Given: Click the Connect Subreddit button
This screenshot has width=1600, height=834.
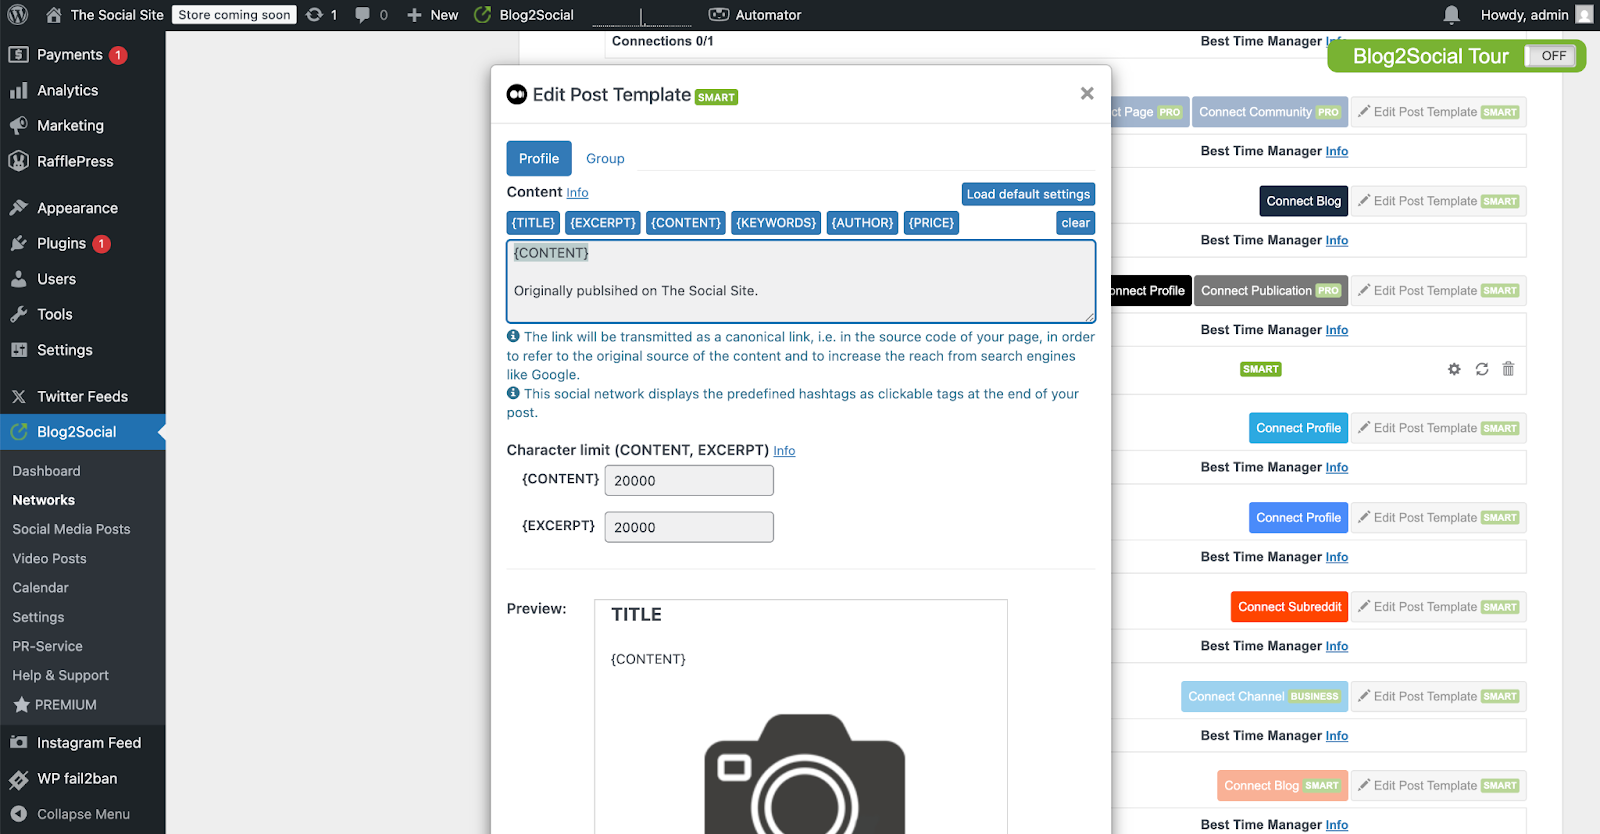Looking at the screenshot, I should [1289, 607].
